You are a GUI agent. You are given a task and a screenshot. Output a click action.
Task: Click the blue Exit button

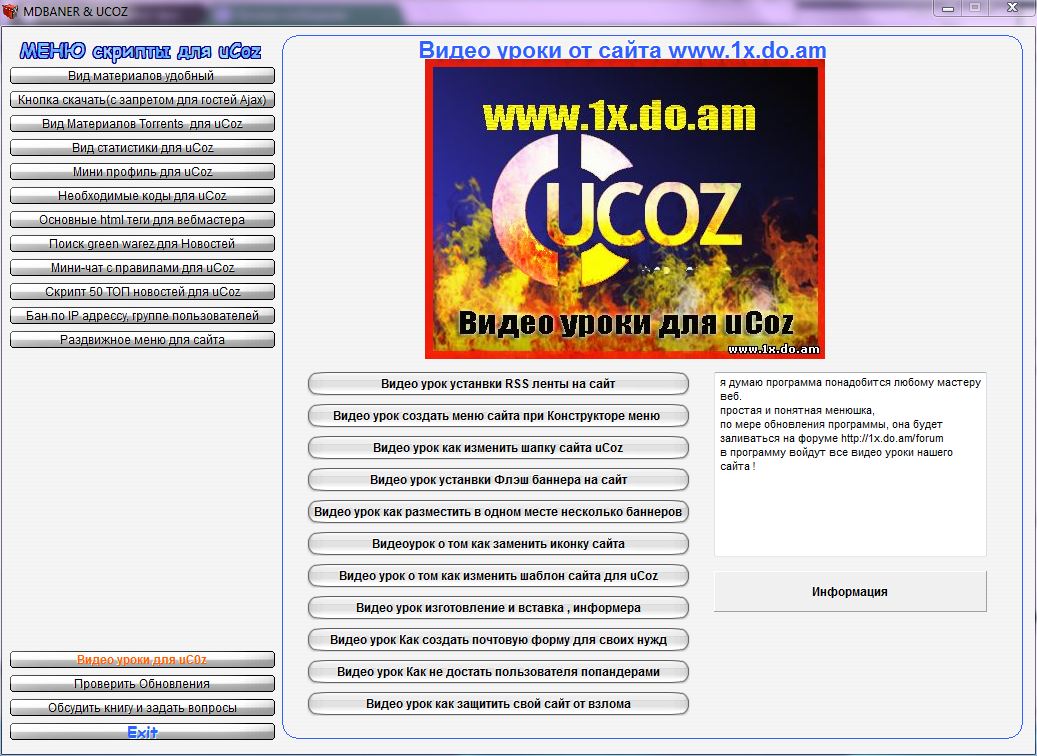[142, 732]
